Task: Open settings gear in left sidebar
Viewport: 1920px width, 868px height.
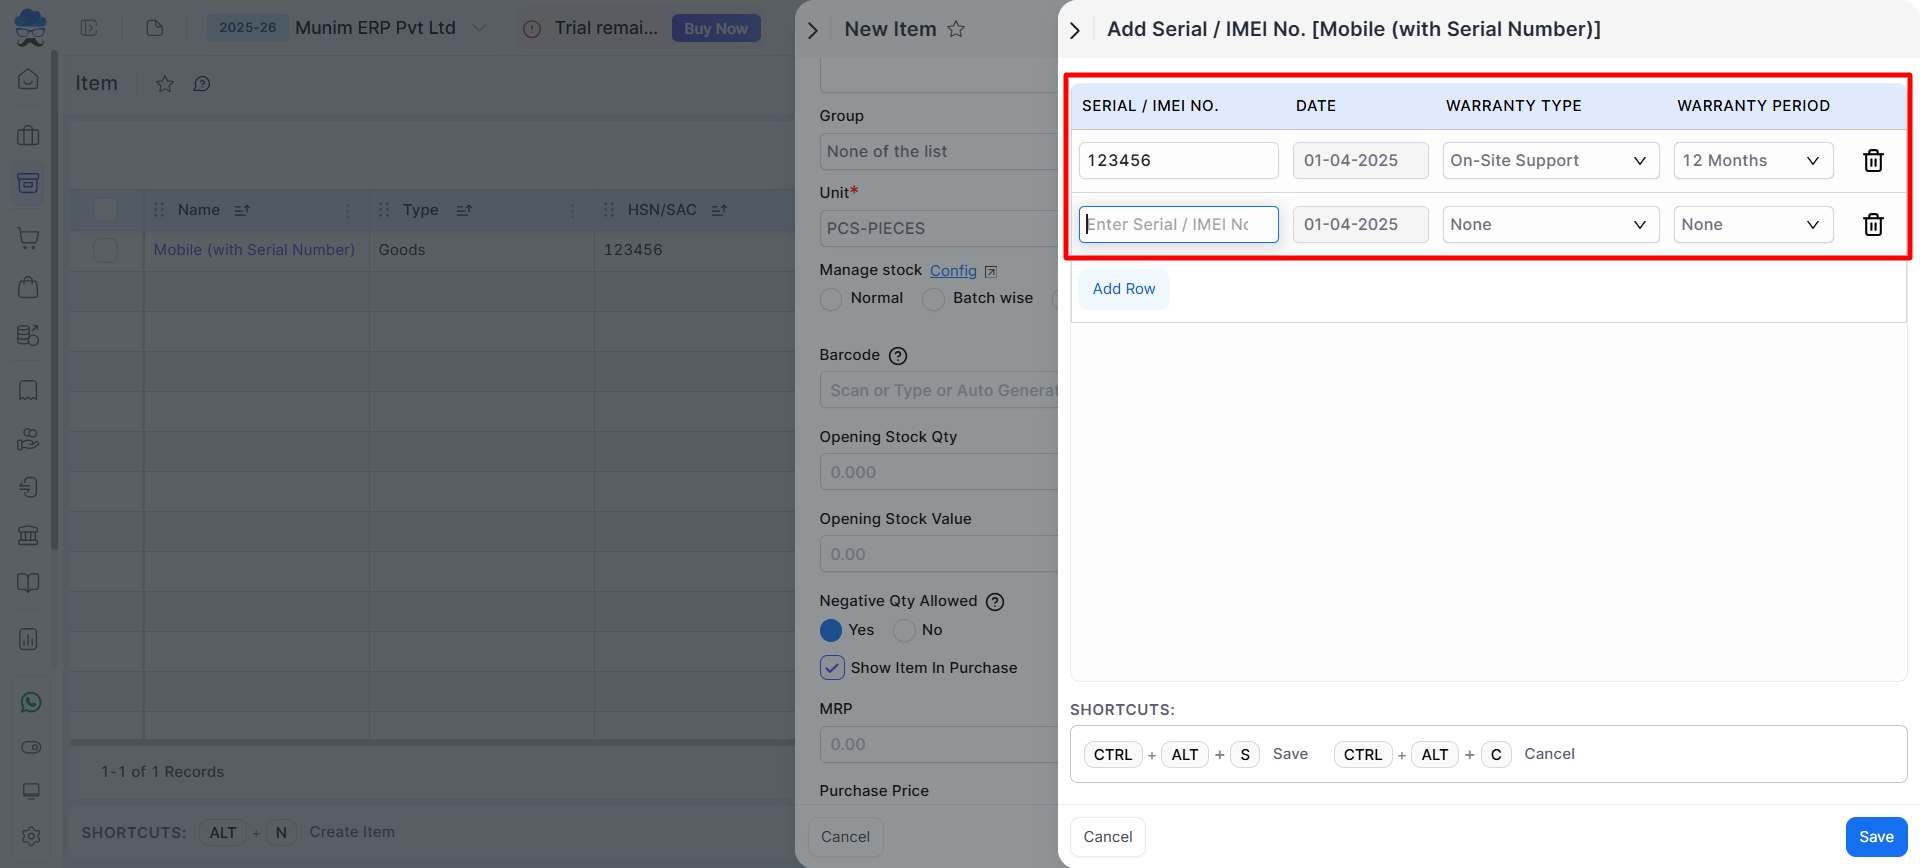Action: click(30, 836)
